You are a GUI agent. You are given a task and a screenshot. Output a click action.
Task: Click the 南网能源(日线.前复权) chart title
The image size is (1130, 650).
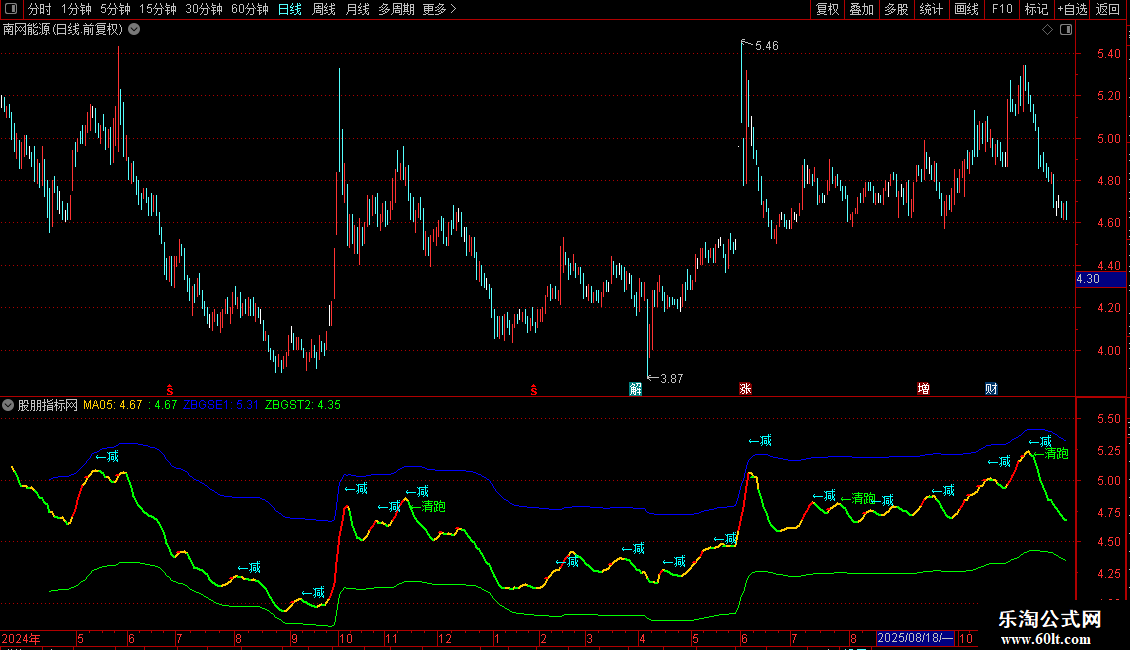click(x=63, y=30)
